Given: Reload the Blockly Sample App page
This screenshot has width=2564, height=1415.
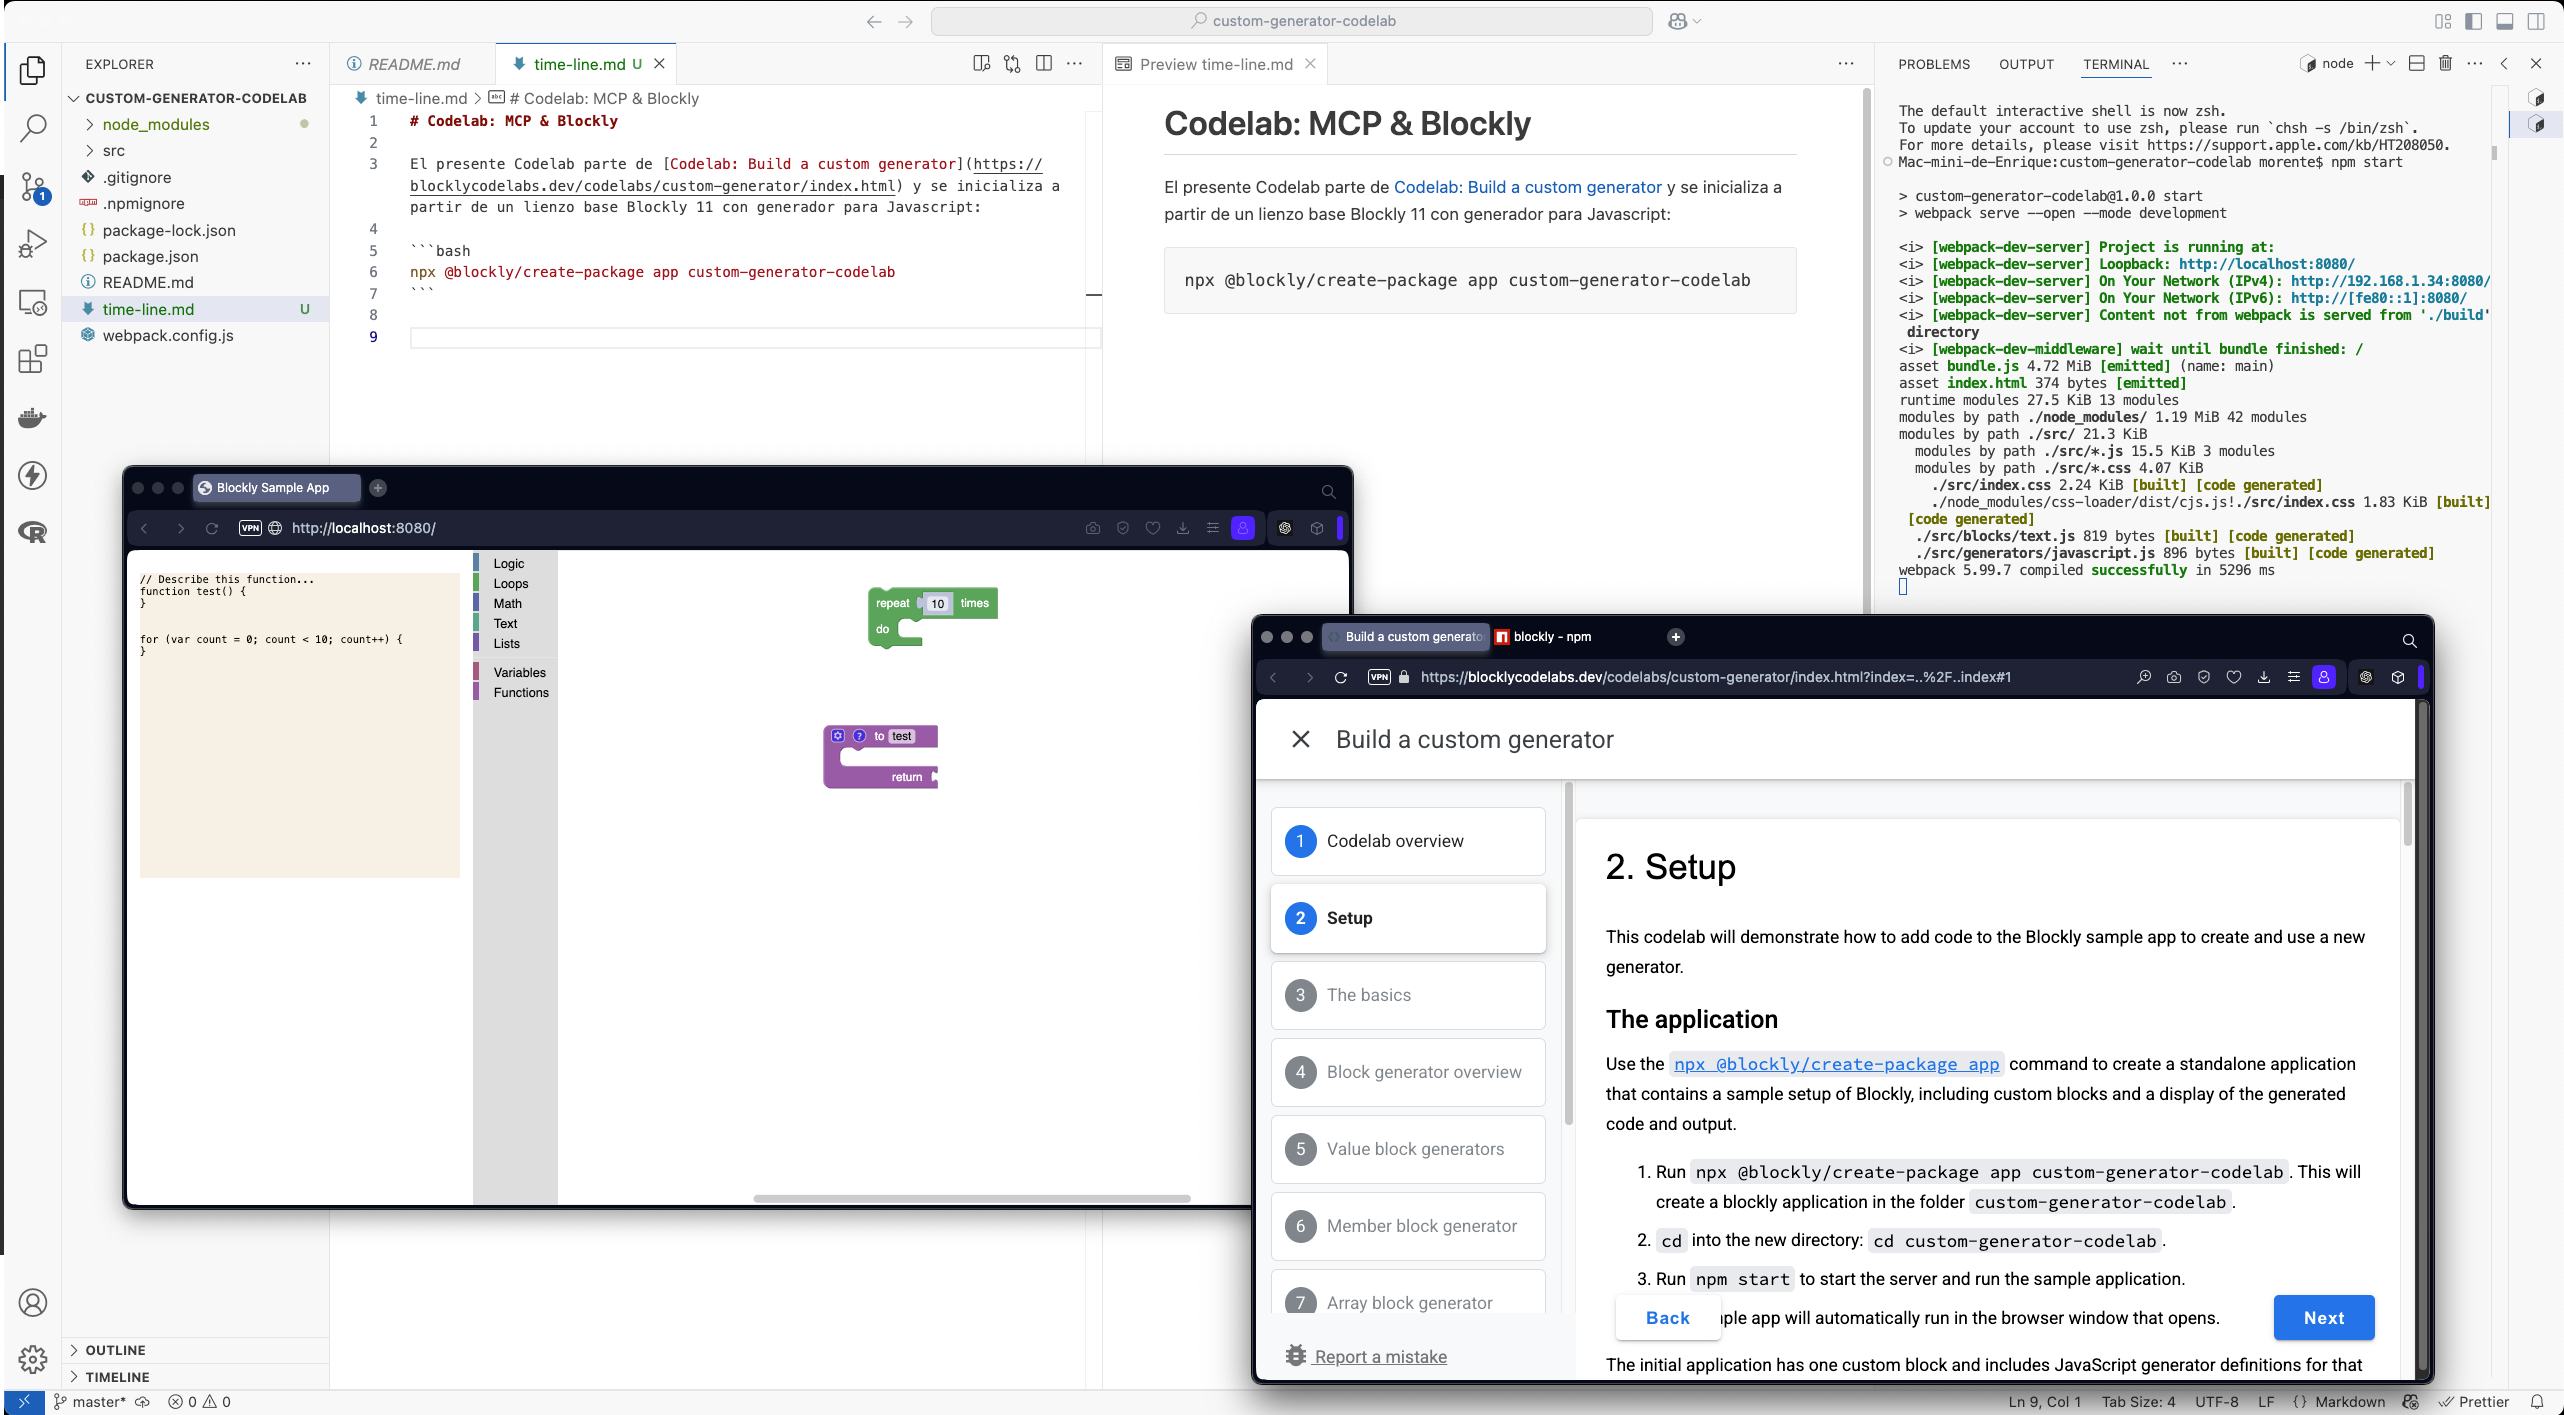Looking at the screenshot, I should [212, 528].
